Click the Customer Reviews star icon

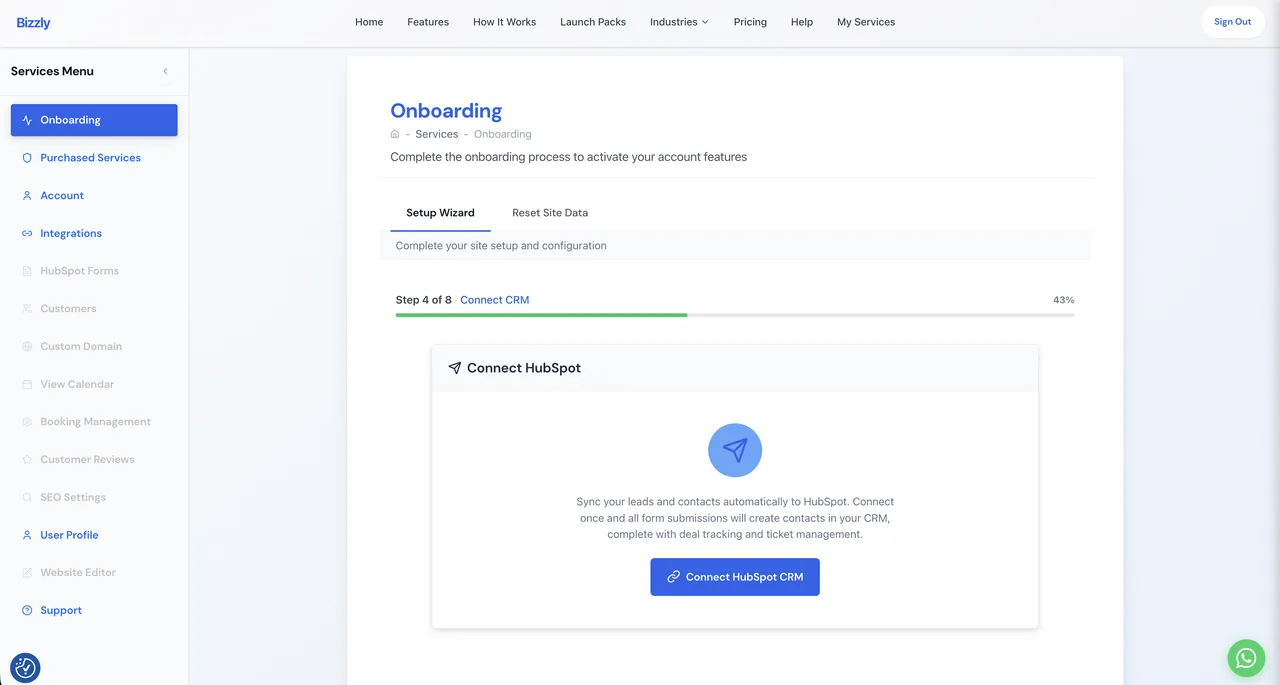click(x=27, y=460)
